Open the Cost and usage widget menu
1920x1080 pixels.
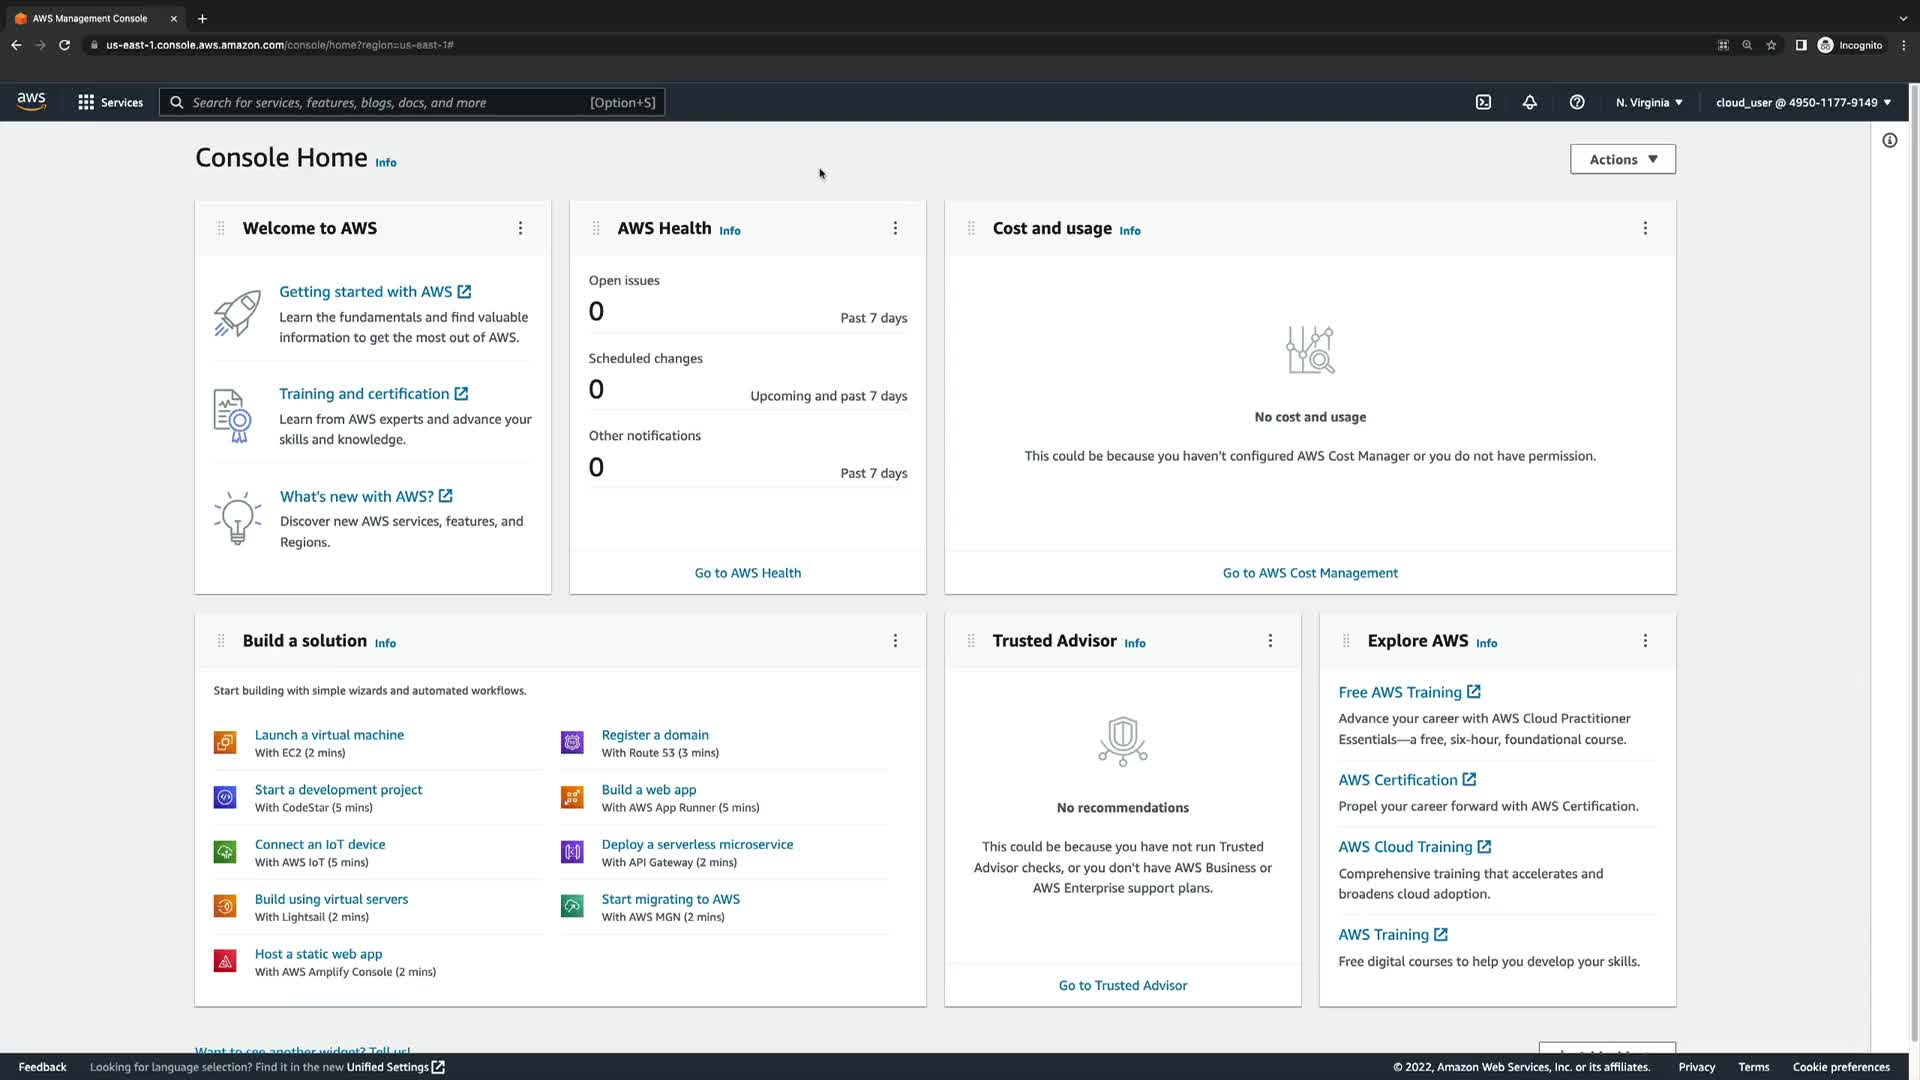coord(1645,228)
